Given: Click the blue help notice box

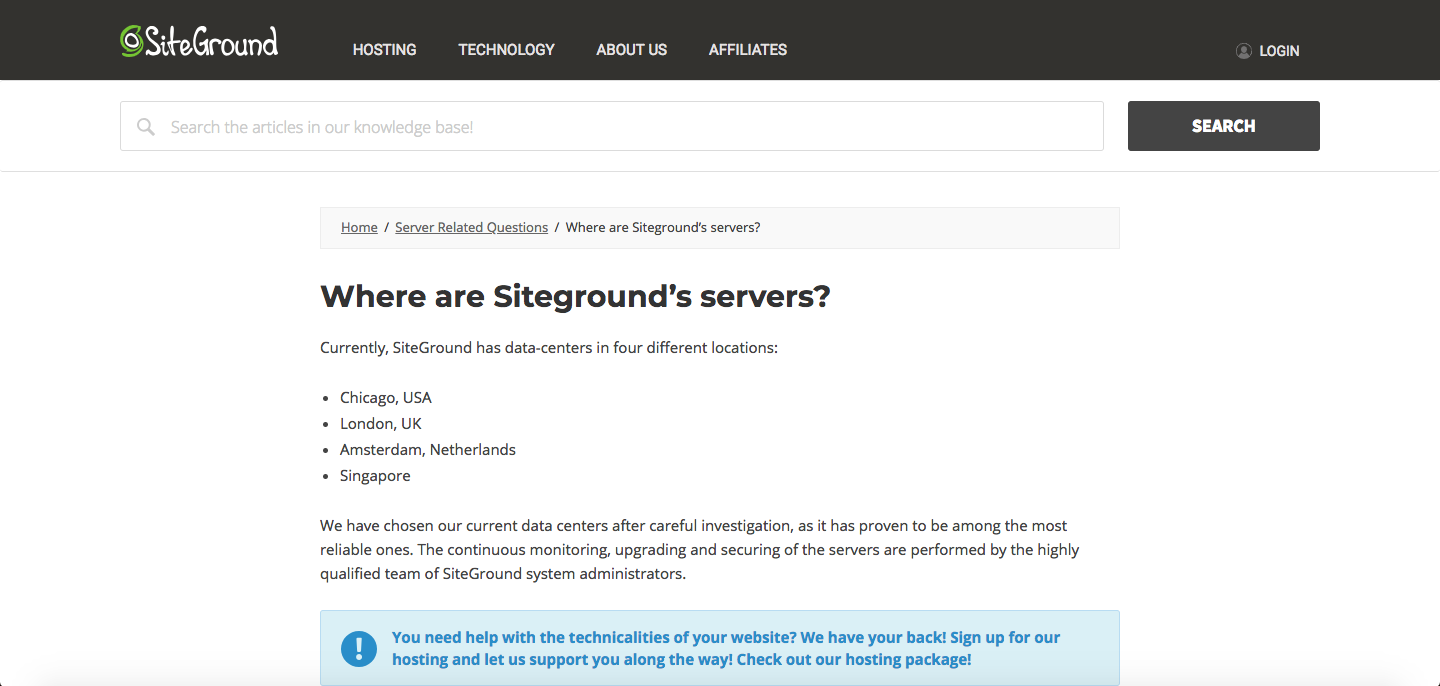Looking at the screenshot, I should click(719, 647).
